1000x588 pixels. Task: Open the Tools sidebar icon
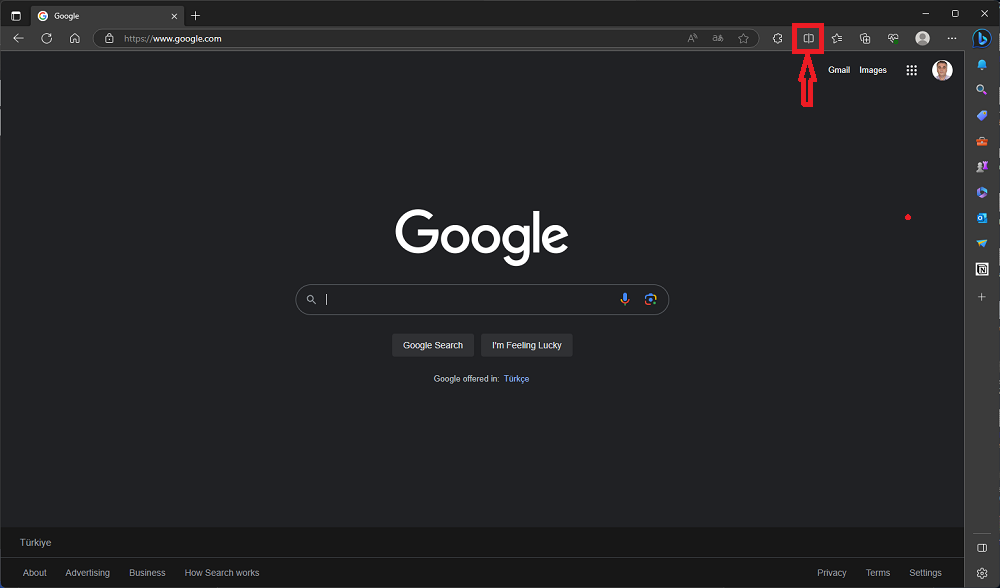[x=981, y=141]
